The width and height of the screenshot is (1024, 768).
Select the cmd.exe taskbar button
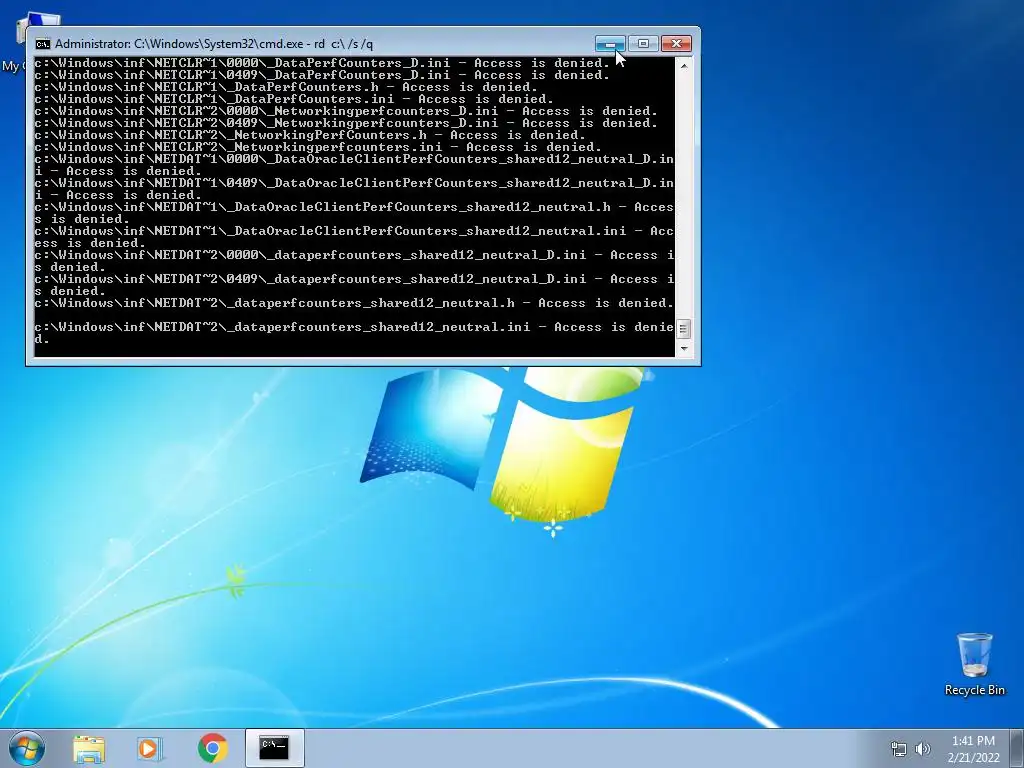(274, 748)
